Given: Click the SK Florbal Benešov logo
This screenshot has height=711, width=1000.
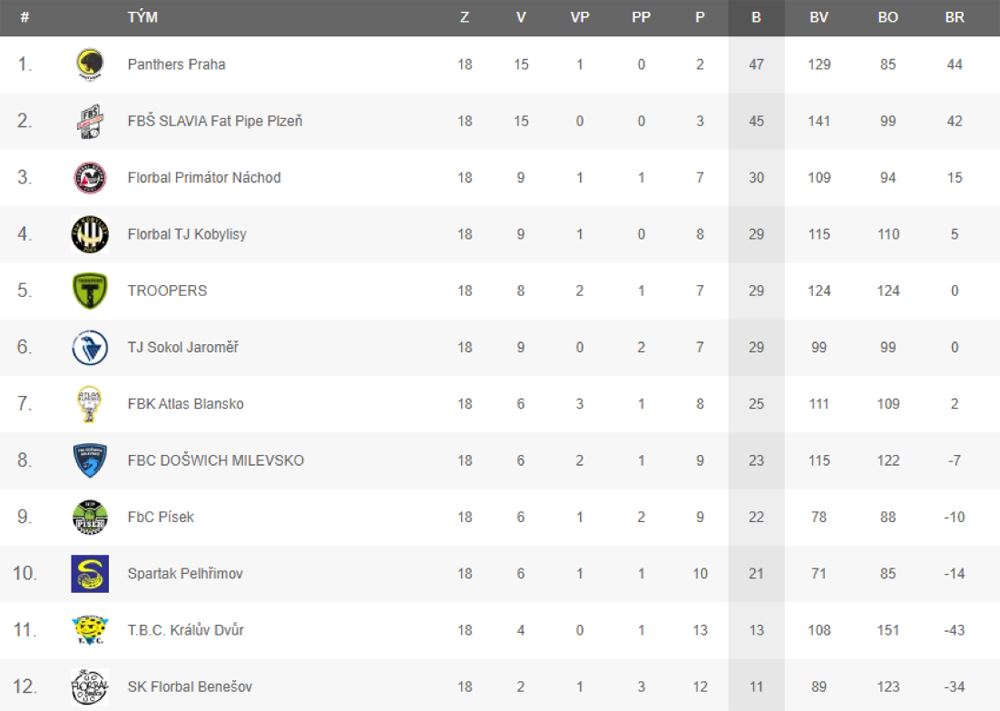Looking at the screenshot, I should tap(90, 687).
